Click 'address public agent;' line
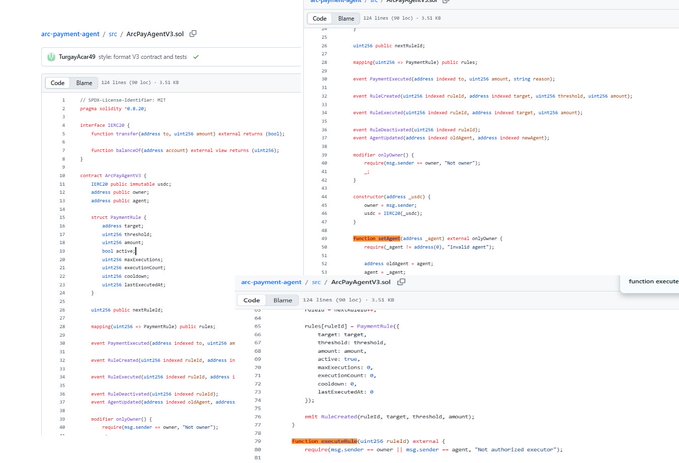 (x=120, y=201)
